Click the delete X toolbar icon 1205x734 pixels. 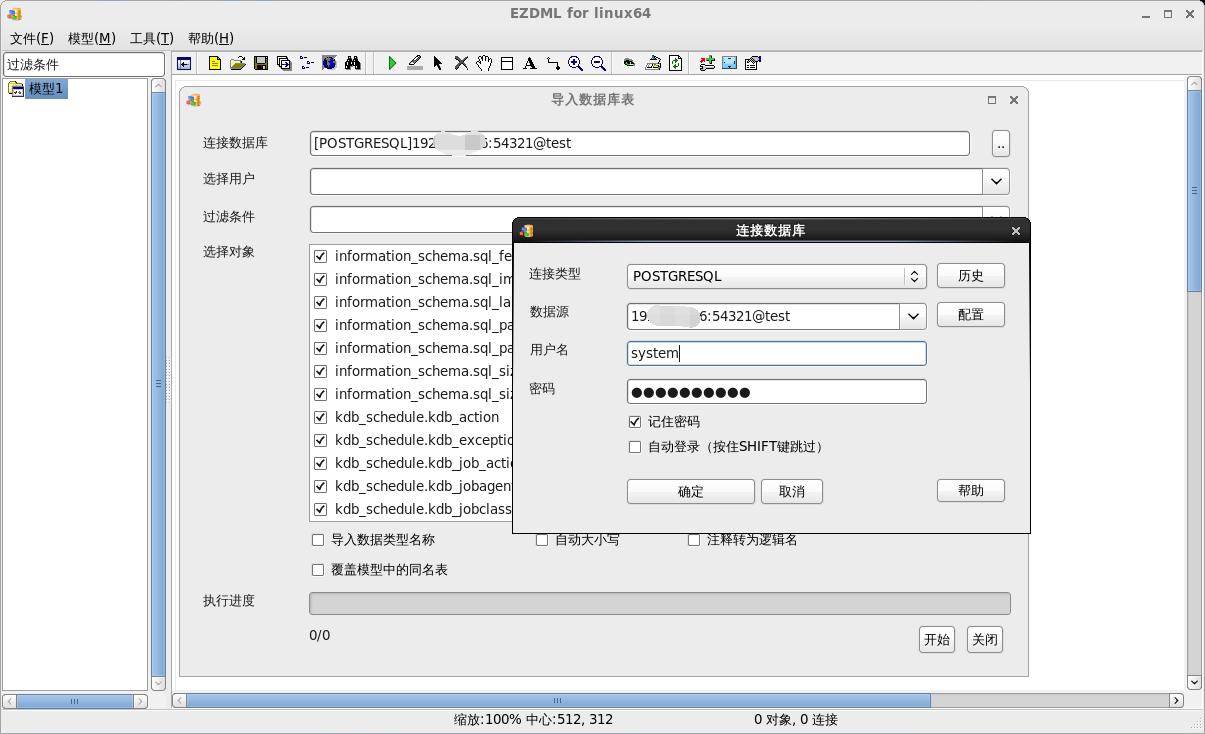pyautogui.click(x=461, y=63)
